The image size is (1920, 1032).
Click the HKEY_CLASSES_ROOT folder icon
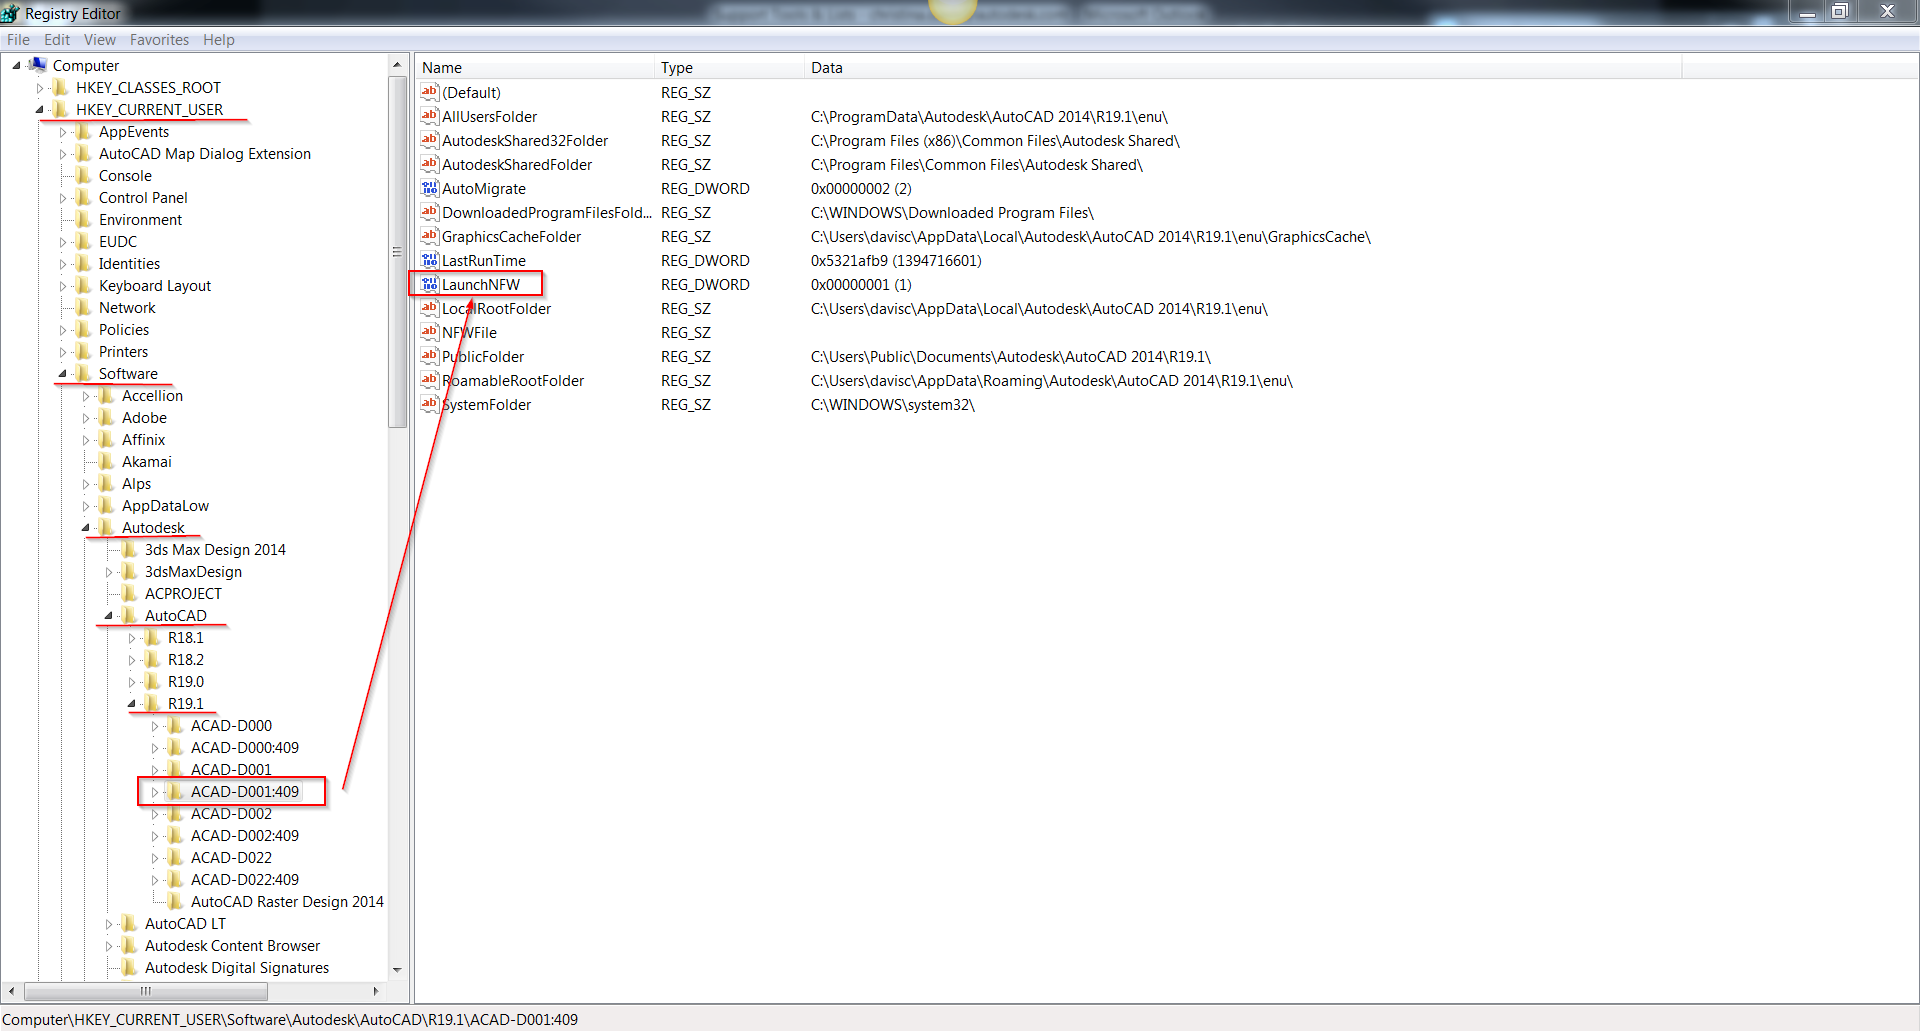coord(61,87)
